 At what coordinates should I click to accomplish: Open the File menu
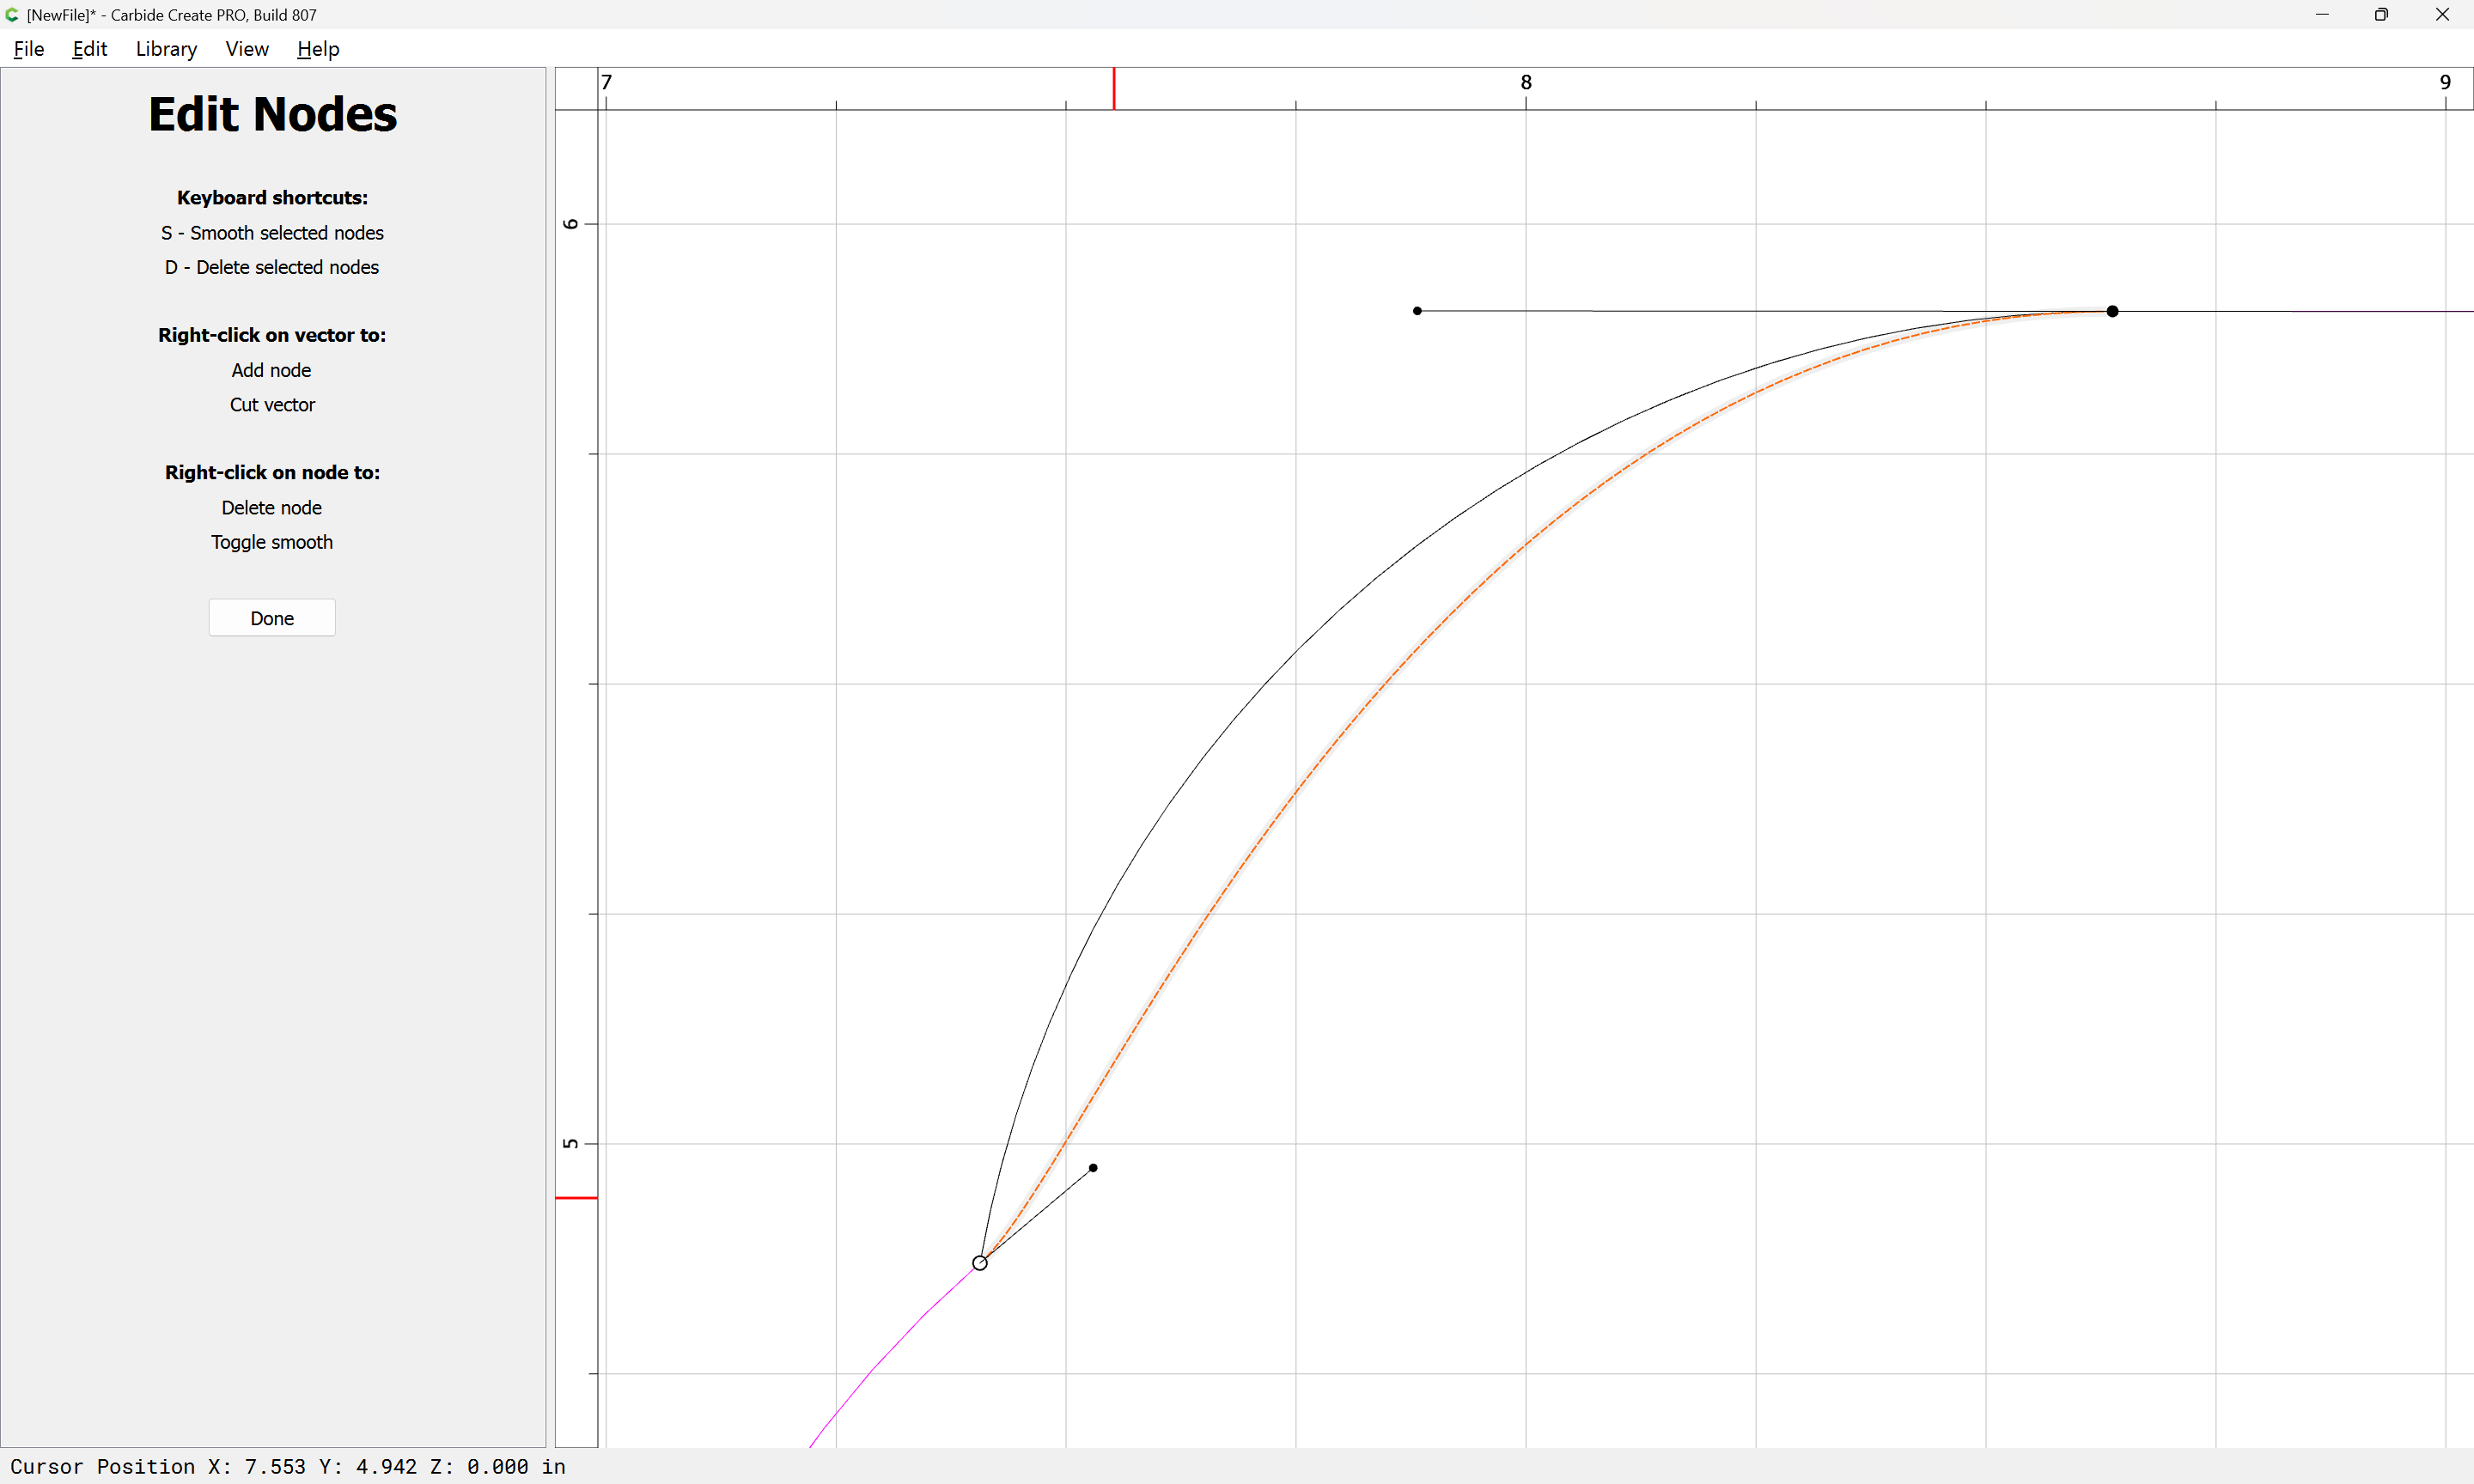pyautogui.click(x=29, y=49)
